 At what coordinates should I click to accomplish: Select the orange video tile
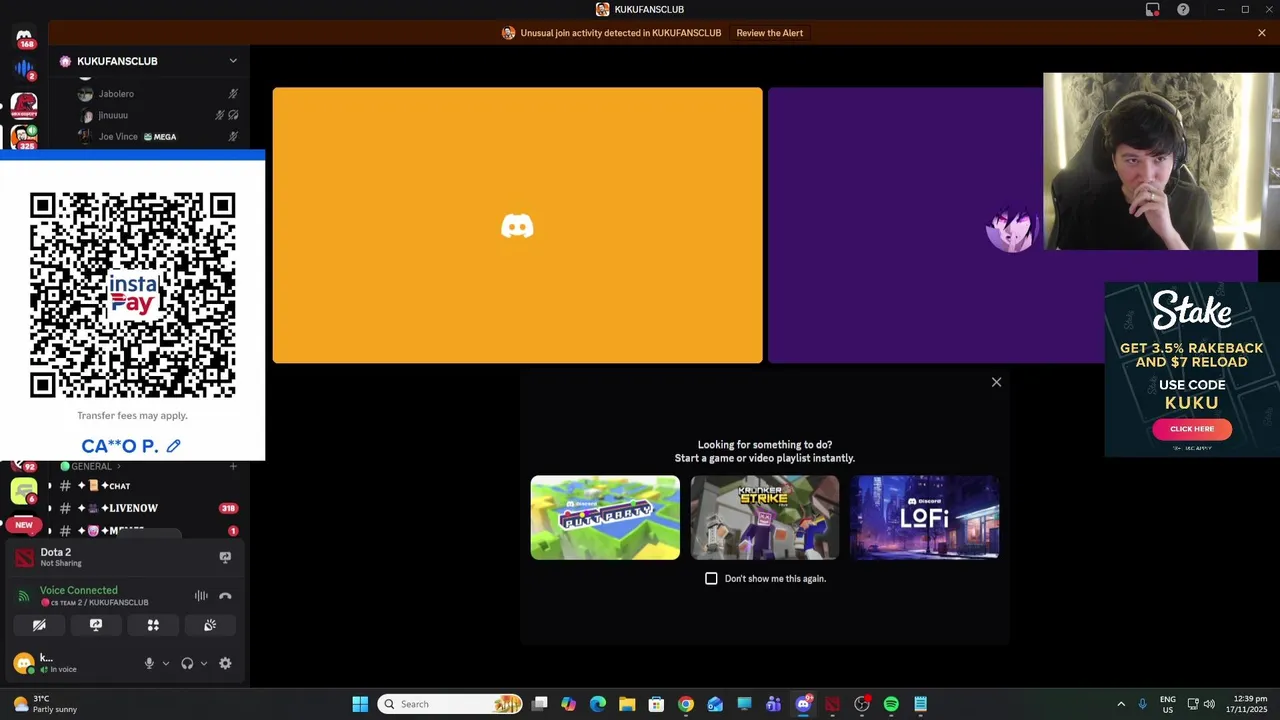pyautogui.click(x=517, y=225)
